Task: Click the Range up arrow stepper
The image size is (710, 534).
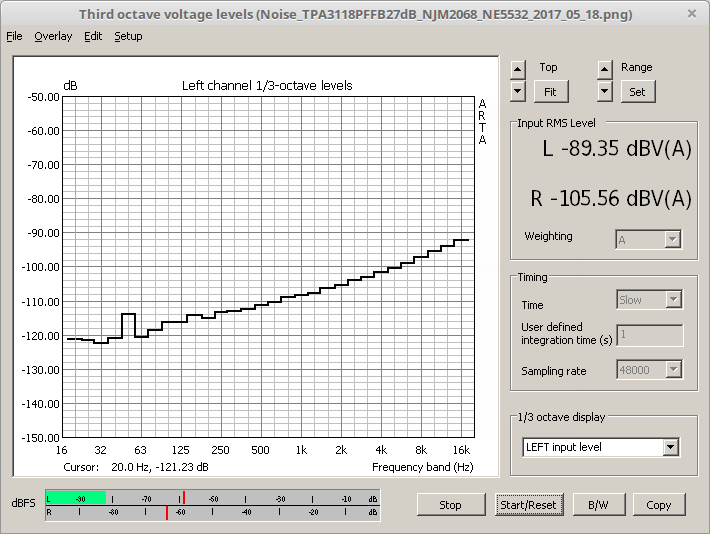Action: [605, 69]
